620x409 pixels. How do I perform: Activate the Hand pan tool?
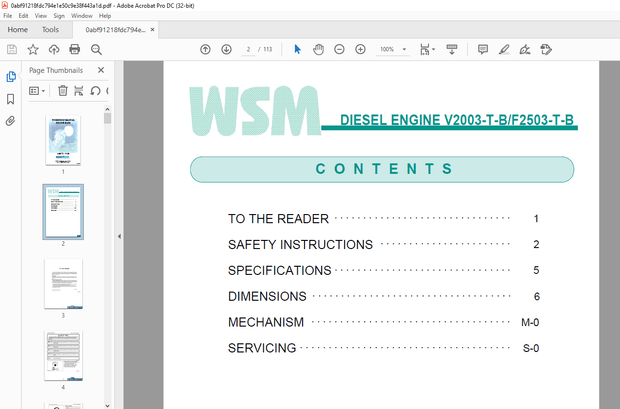[x=318, y=49]
